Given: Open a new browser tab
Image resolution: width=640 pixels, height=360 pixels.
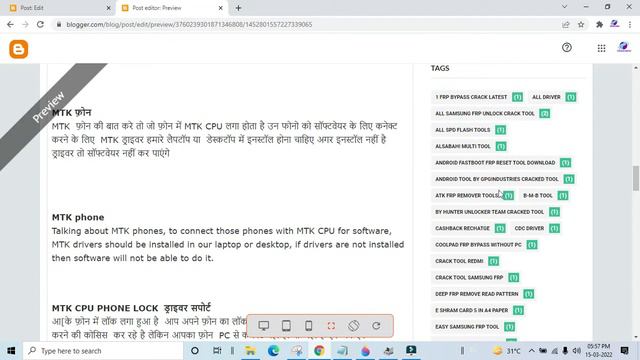Looking at the screenshot, I should [x=238, y=8].
